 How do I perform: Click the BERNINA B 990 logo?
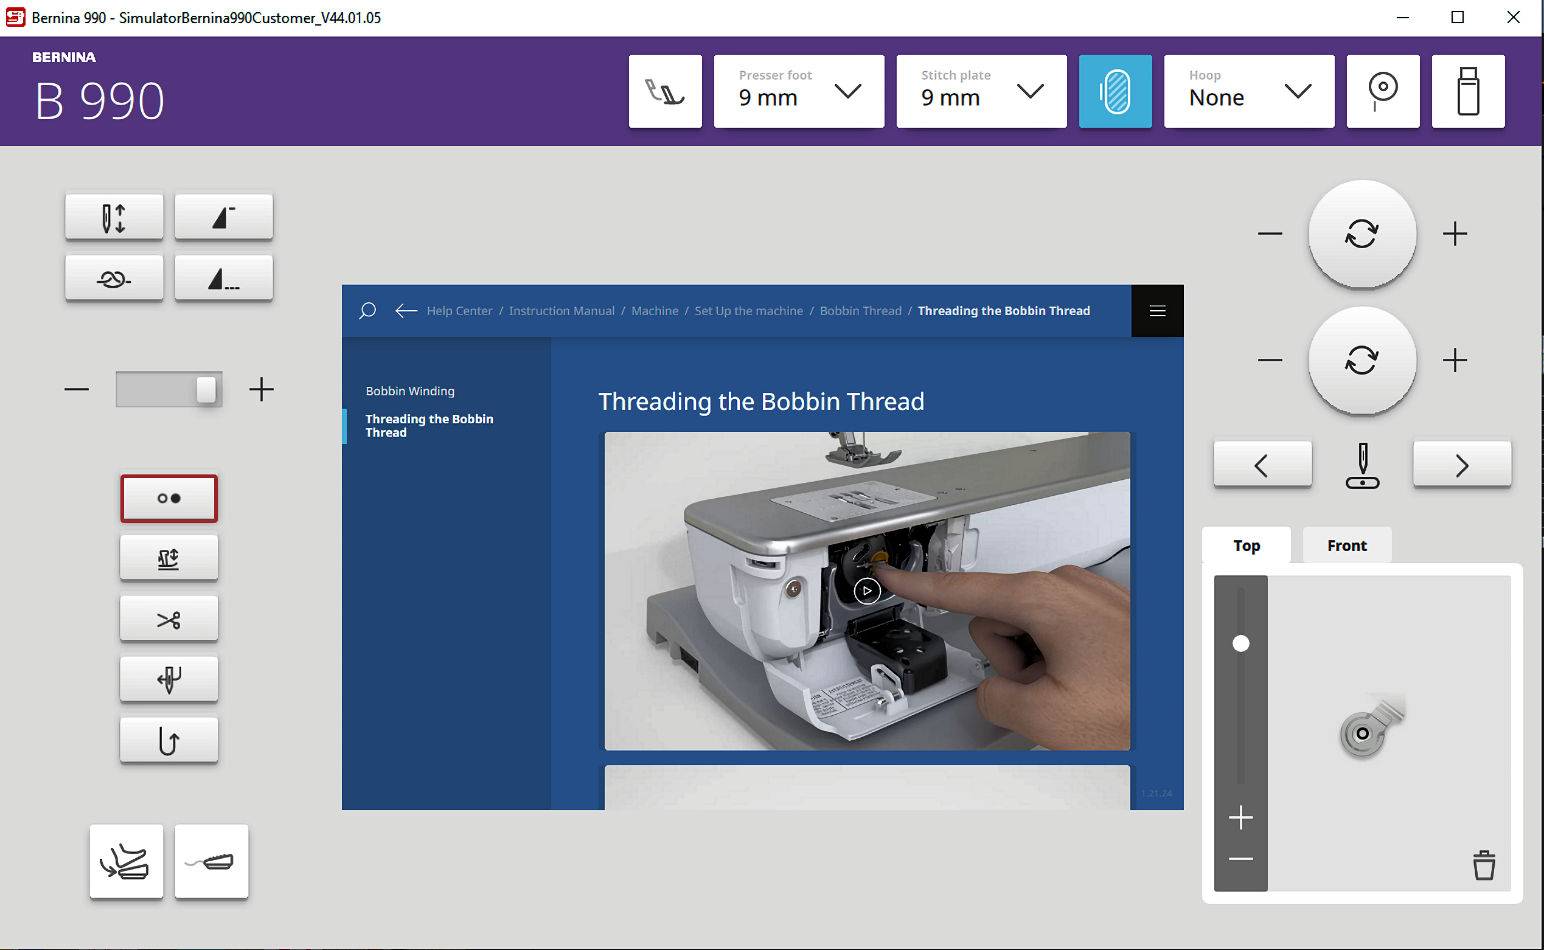pyautogui.click(x=98, y=88)
